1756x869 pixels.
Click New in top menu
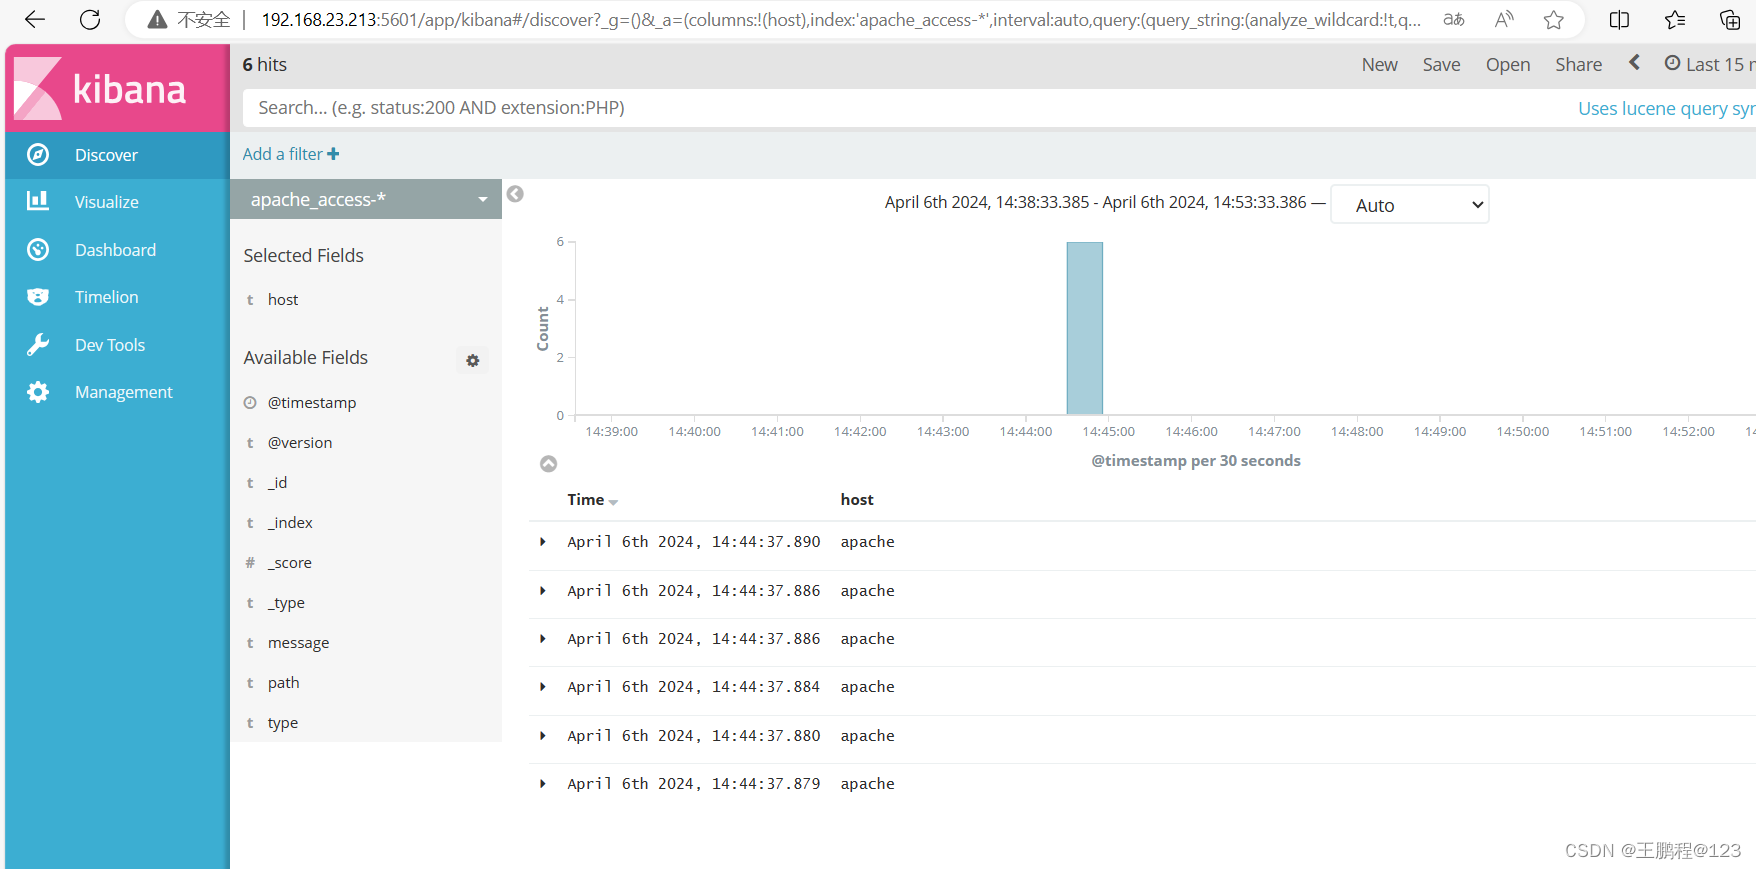click(1380, 64)
